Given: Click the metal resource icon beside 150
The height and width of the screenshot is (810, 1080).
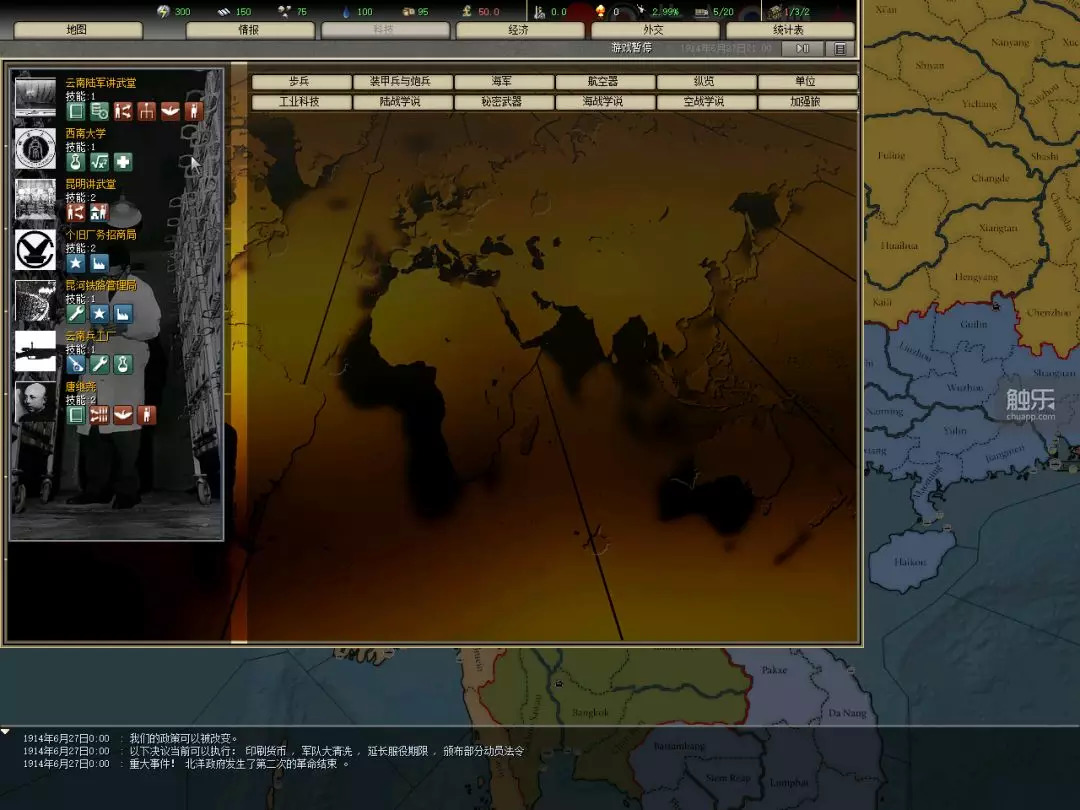Looking at the screenshot, I should [224, 11].
